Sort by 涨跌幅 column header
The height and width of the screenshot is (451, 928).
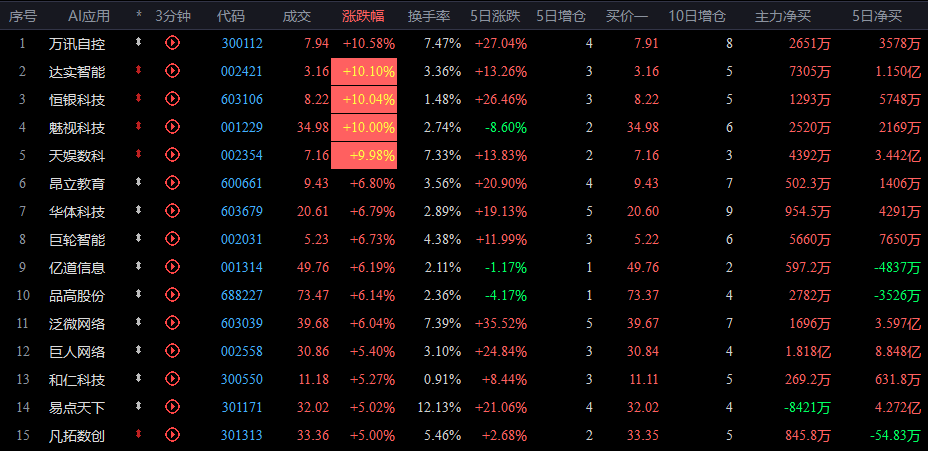click(363, 16)
